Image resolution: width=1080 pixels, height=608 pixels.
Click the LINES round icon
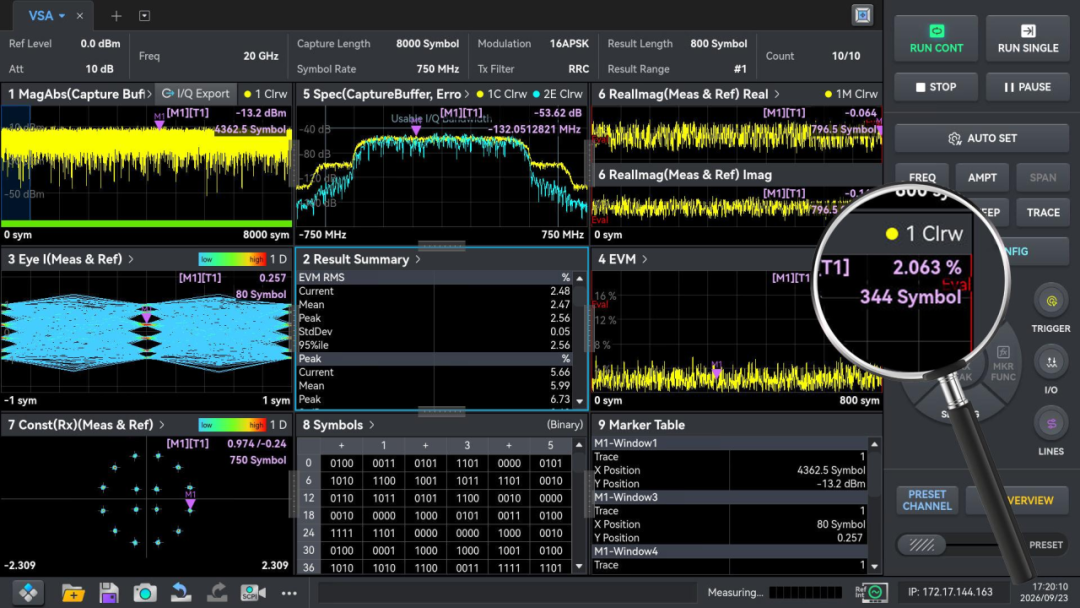[x=1051, y=423]
